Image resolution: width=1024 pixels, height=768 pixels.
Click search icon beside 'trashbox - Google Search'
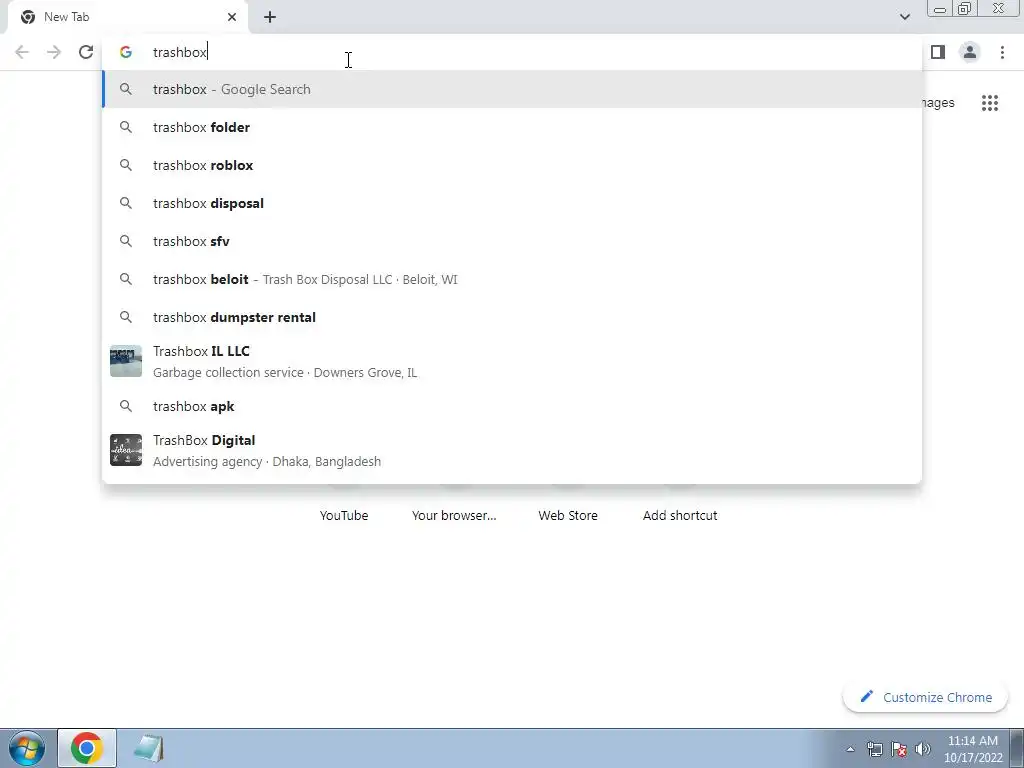click(x=126, y=89)
